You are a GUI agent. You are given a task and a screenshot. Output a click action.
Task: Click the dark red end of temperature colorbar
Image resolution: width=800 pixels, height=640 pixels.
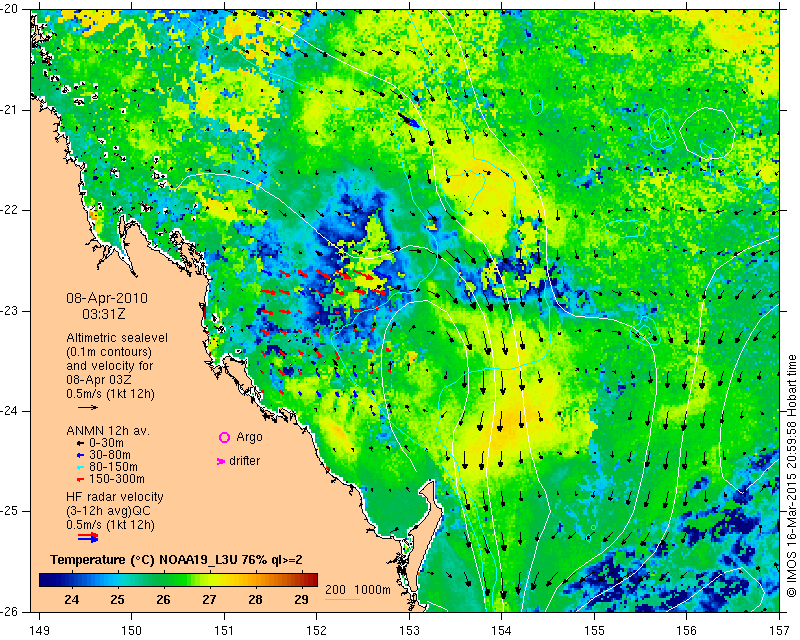[314, 580]
